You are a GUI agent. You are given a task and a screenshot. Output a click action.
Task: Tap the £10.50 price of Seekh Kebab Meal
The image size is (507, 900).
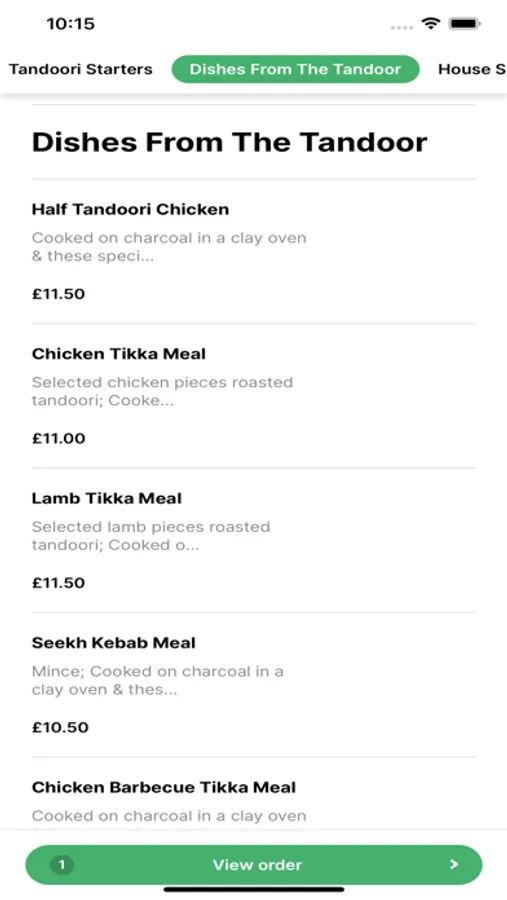[60, 728]
